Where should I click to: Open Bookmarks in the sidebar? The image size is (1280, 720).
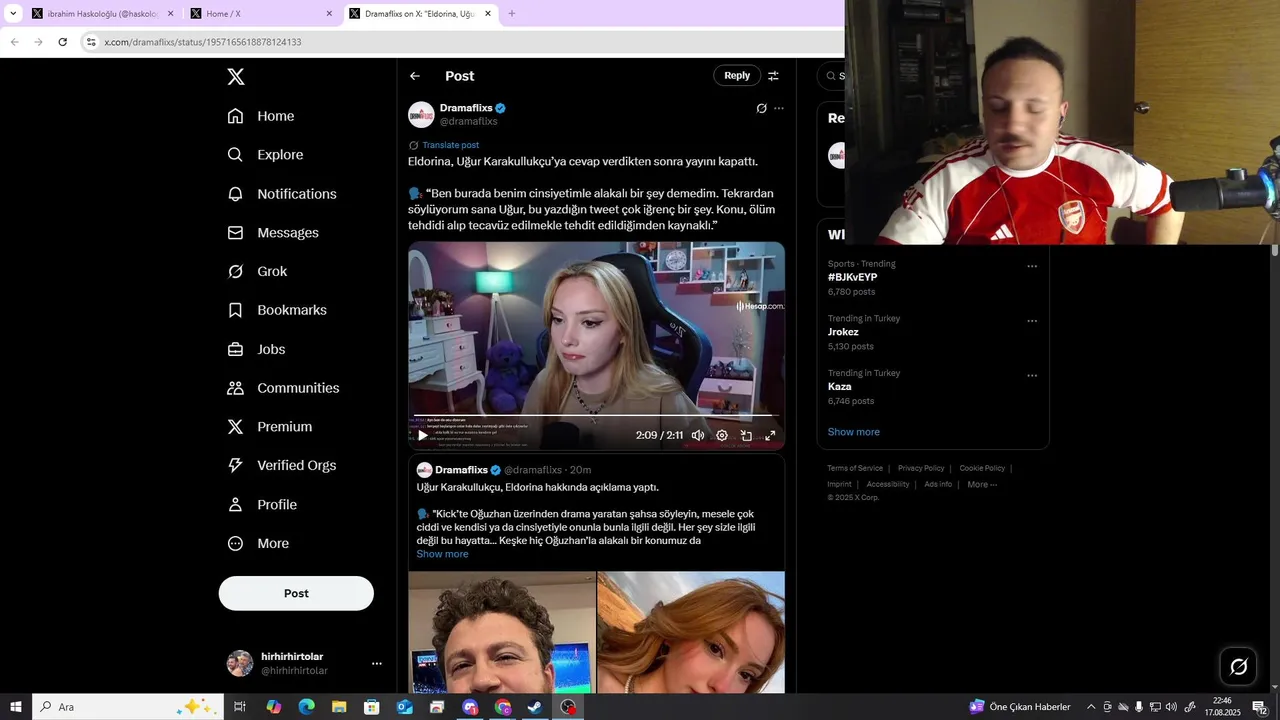coord(277,310)
